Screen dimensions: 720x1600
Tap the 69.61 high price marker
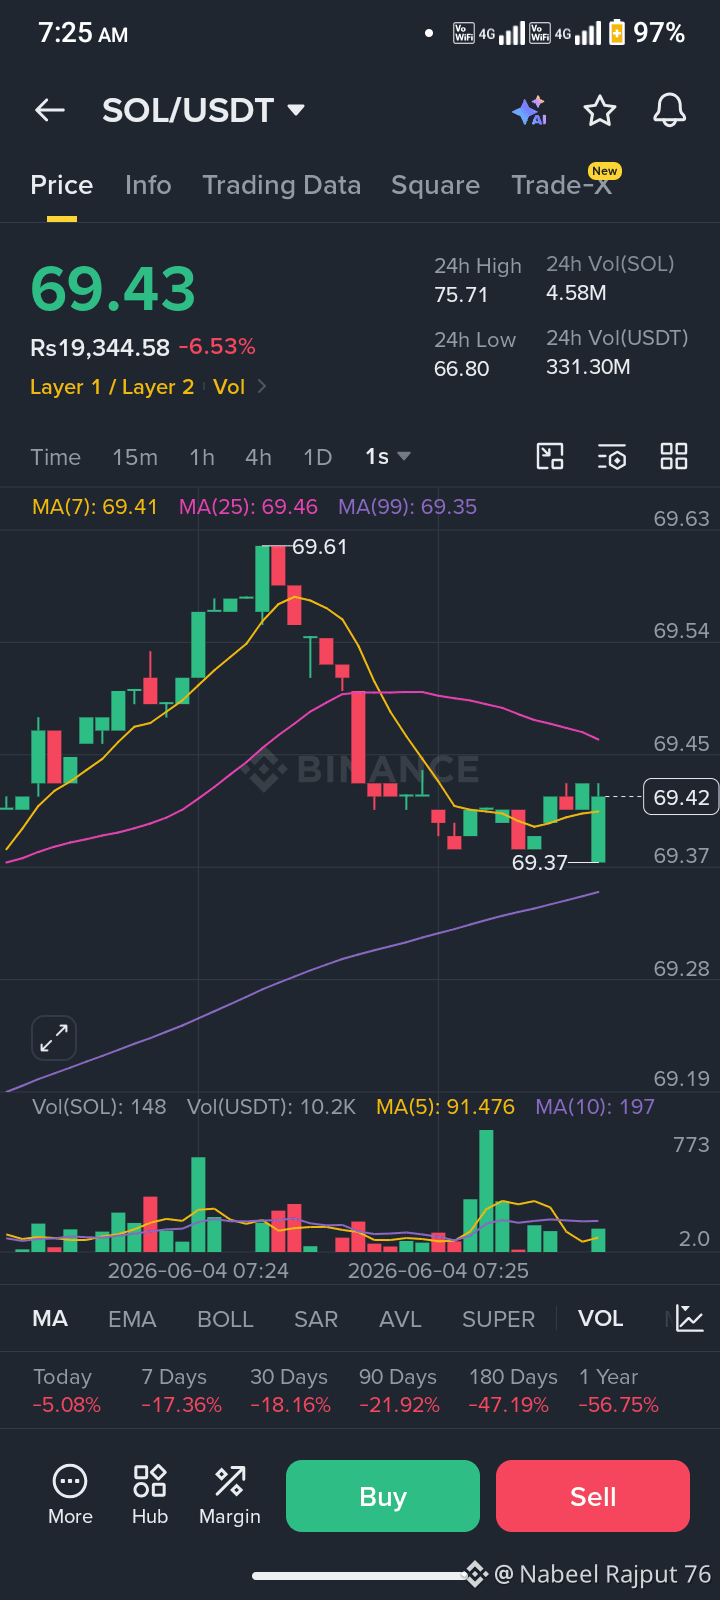(319, 546)
